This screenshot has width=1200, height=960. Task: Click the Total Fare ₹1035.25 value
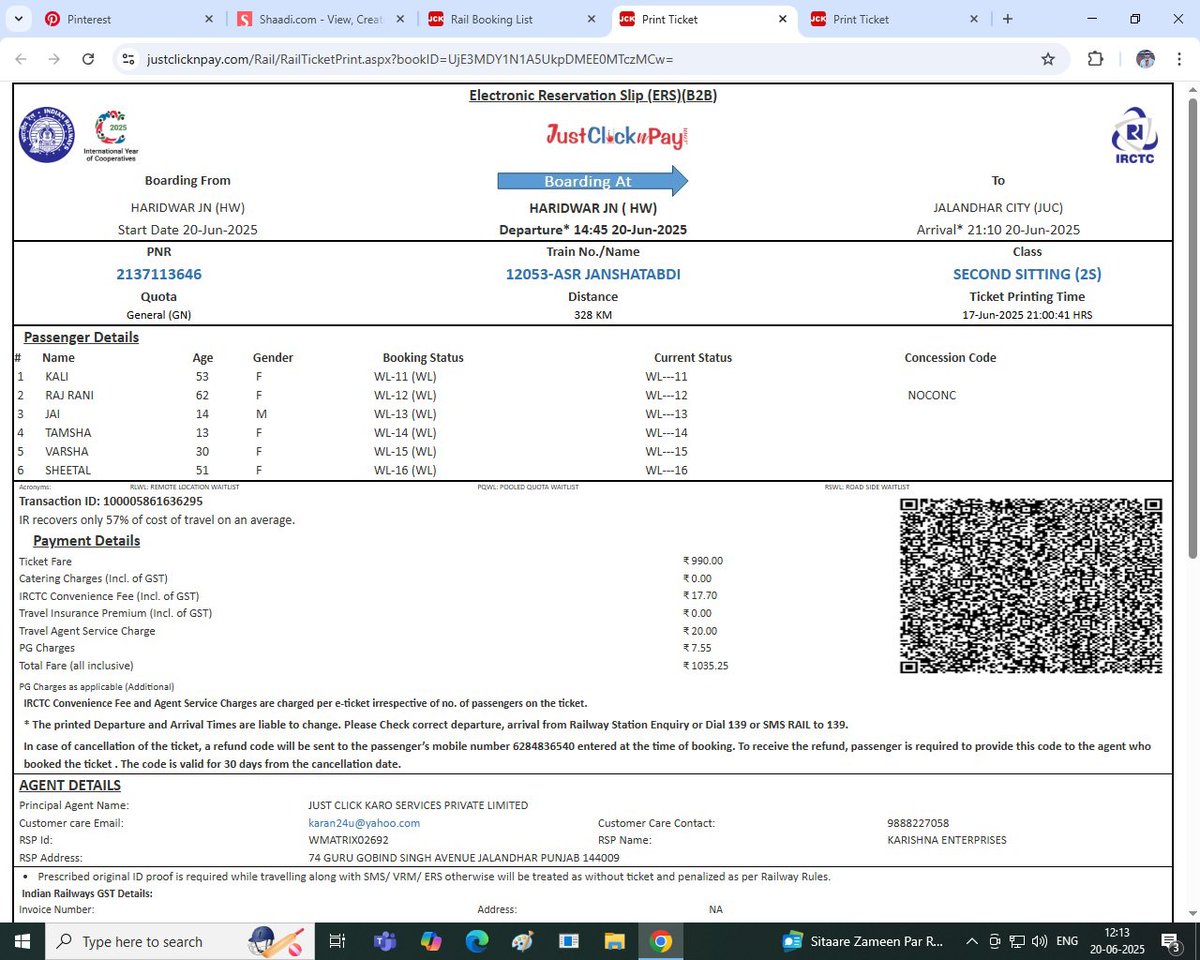click(706, 666)
